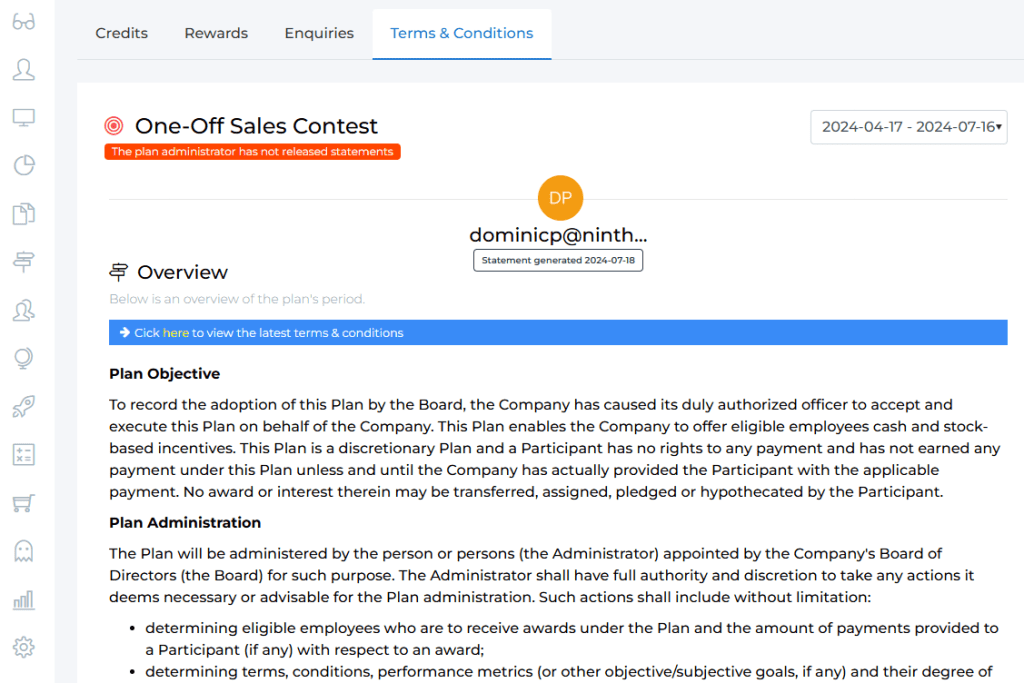Click the DP user avatar circle
1024x683 pixels.
pyautogui.click(x=560, y=198)
